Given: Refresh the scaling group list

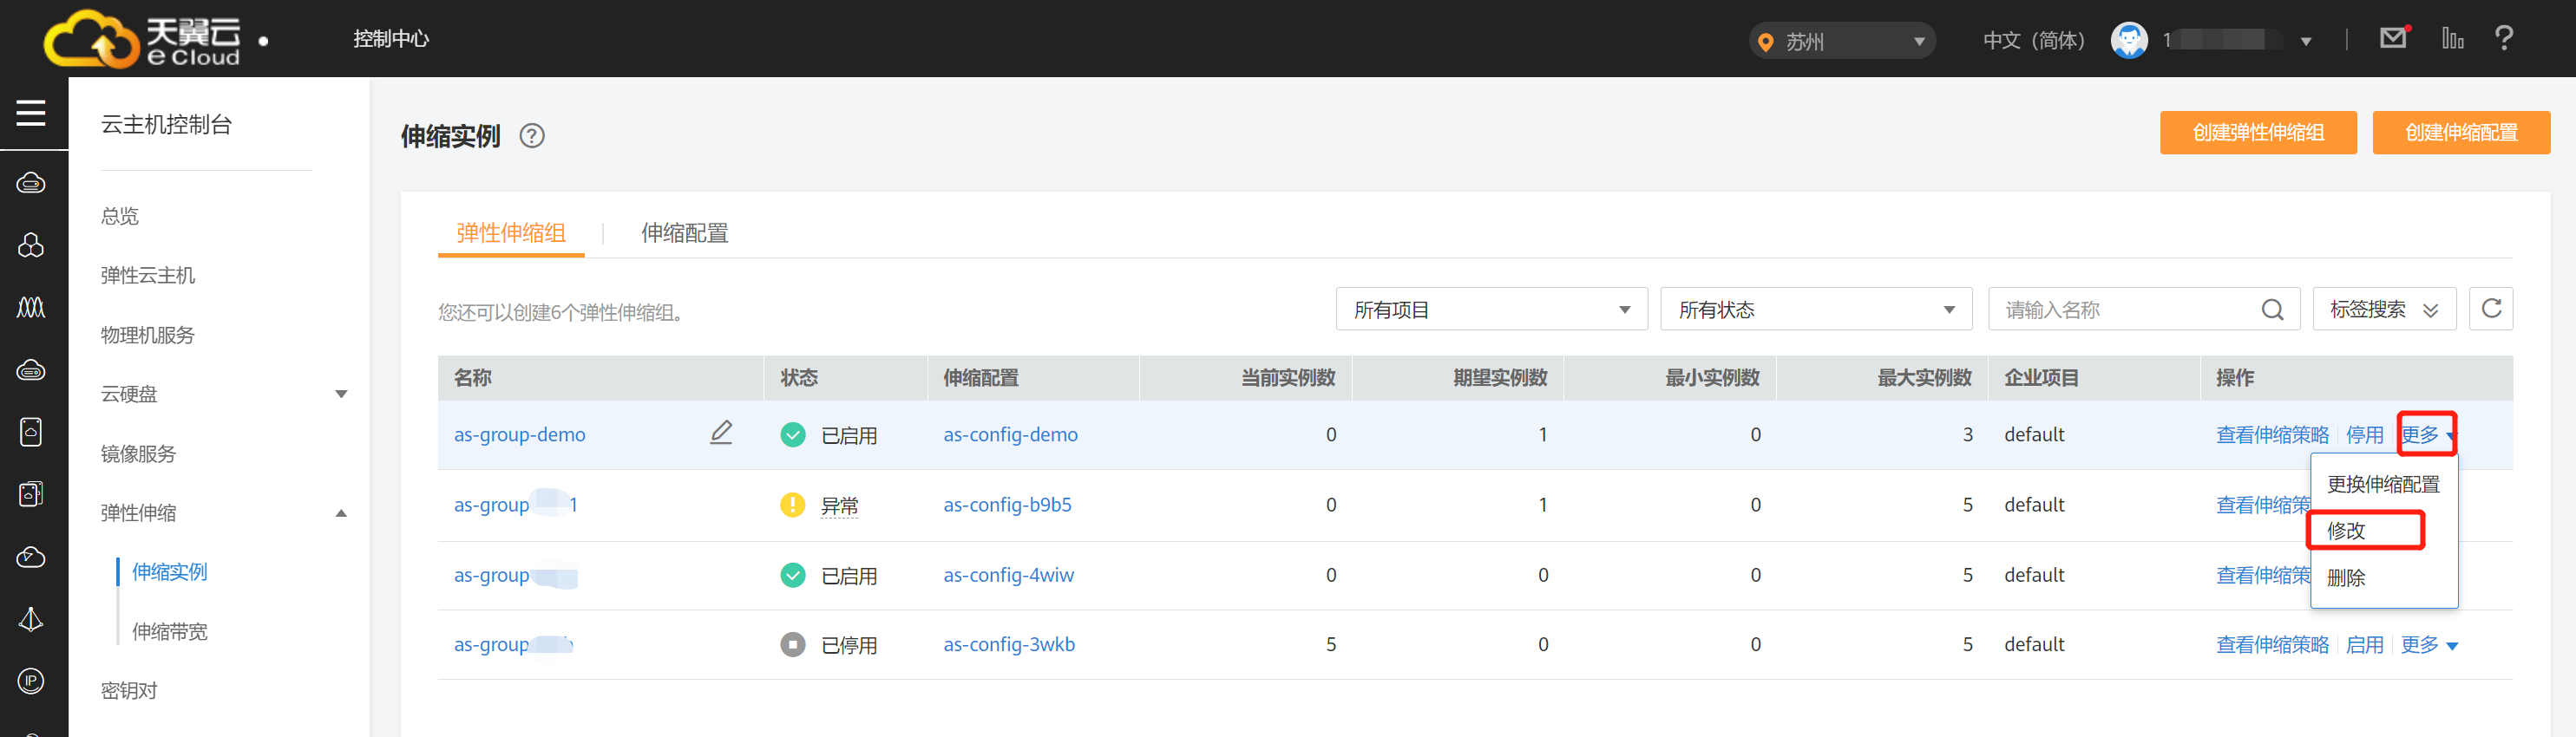Looking at the screenshot, I should [x=2491, y=309].
